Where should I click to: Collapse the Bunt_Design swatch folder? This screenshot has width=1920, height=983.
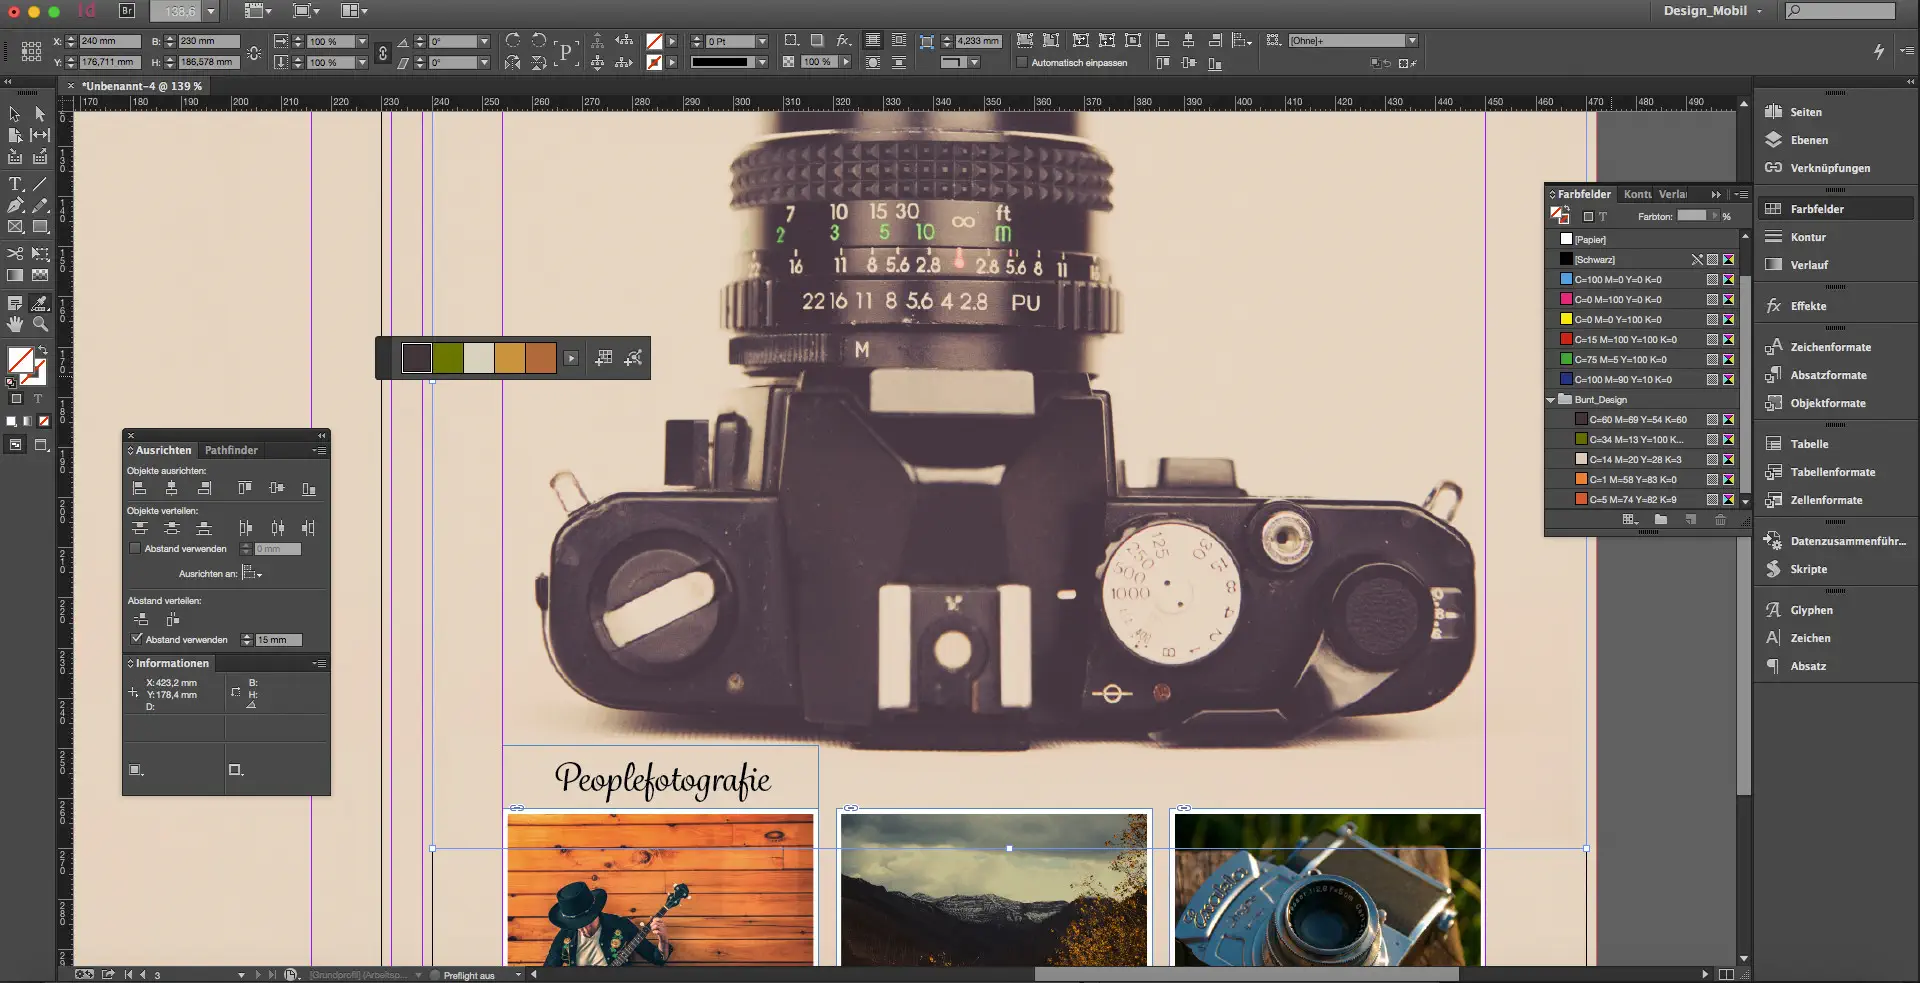[x=1551, y=400]
